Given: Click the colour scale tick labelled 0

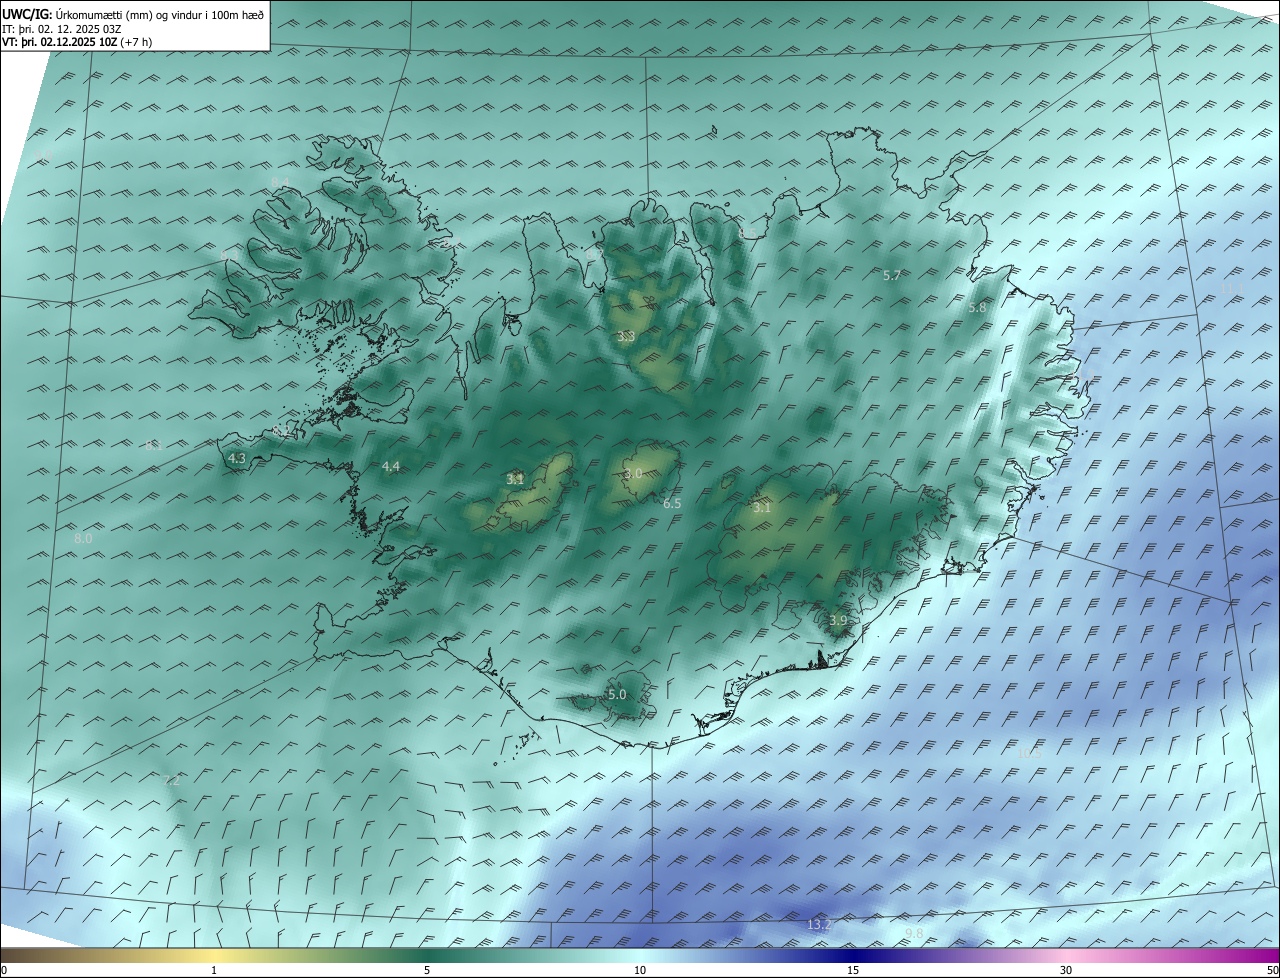Looking at the screenshot, I should pos(4,970).
